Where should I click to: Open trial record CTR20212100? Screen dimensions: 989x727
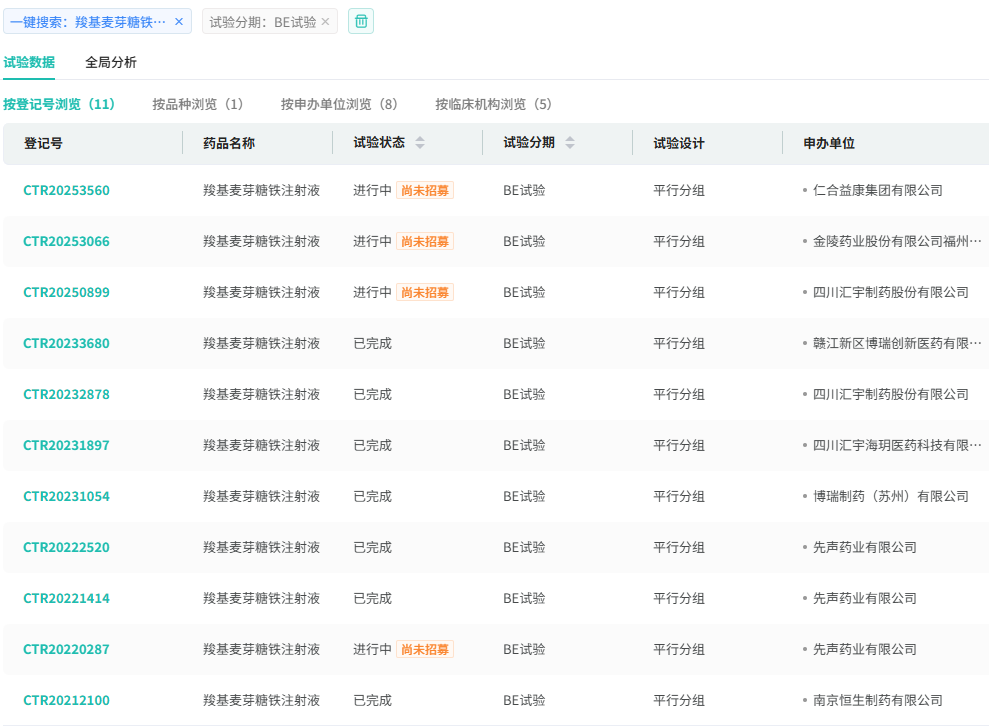pos(67,700)
